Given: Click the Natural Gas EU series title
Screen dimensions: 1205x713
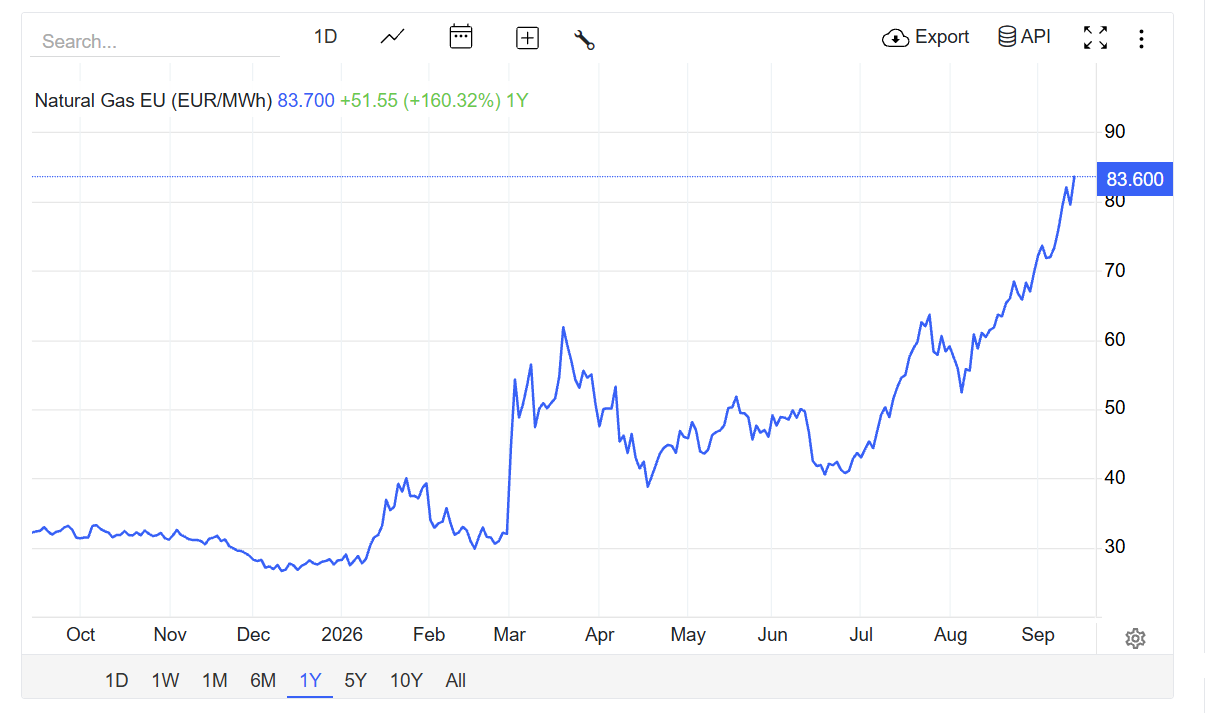Looking at the screenshot, I should 153,101.
